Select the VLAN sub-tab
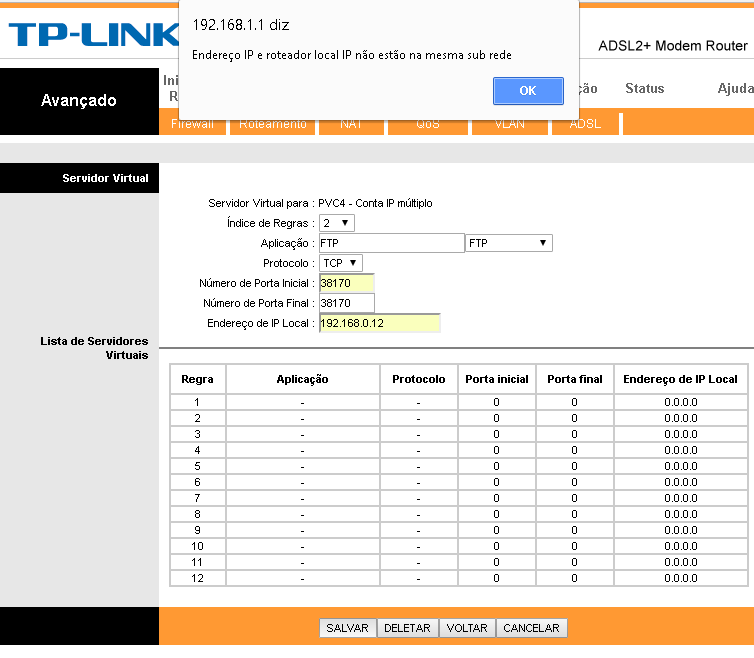 [x=510, y=124]
